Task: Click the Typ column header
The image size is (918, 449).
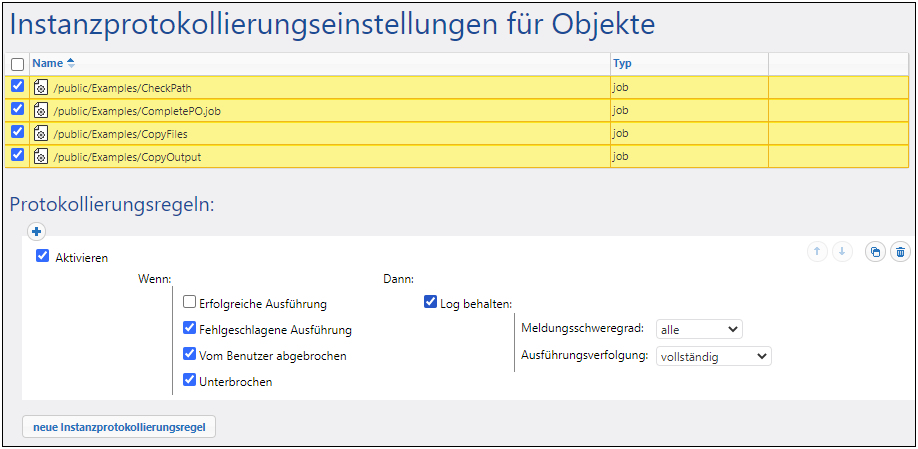Action: point(622,63)
